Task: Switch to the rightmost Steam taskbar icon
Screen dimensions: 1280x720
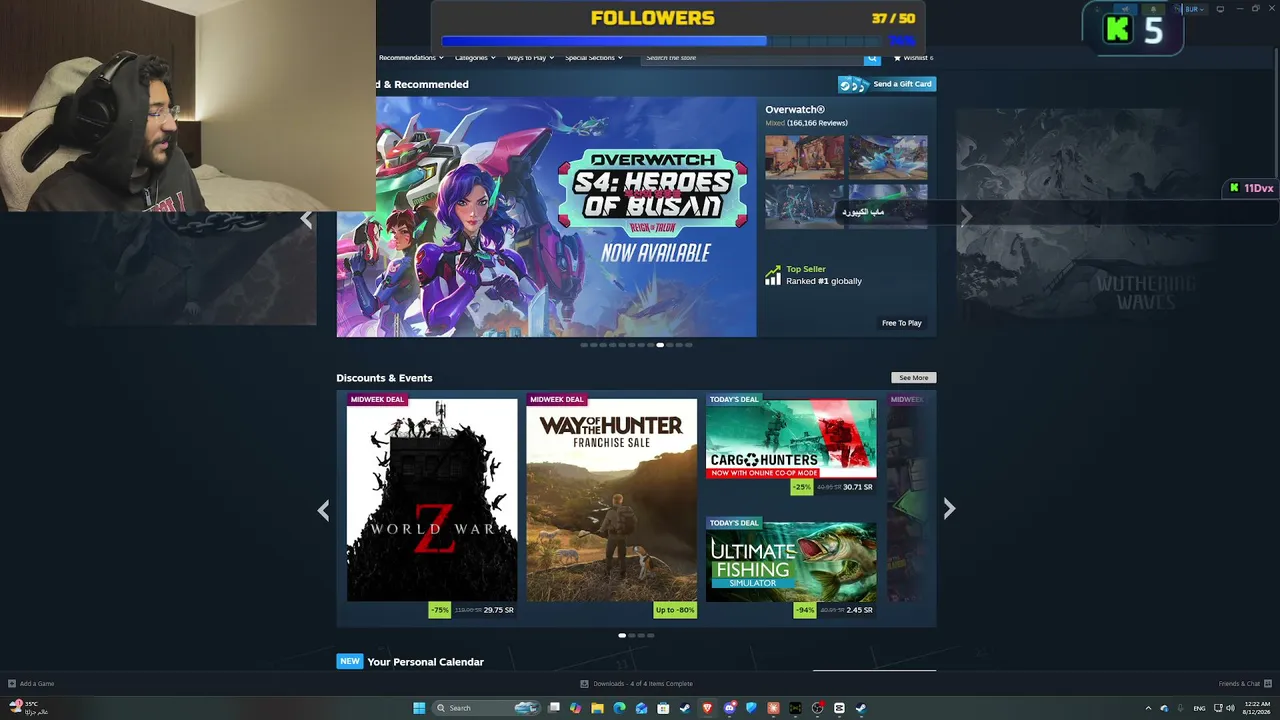Action: click(861, 708)
